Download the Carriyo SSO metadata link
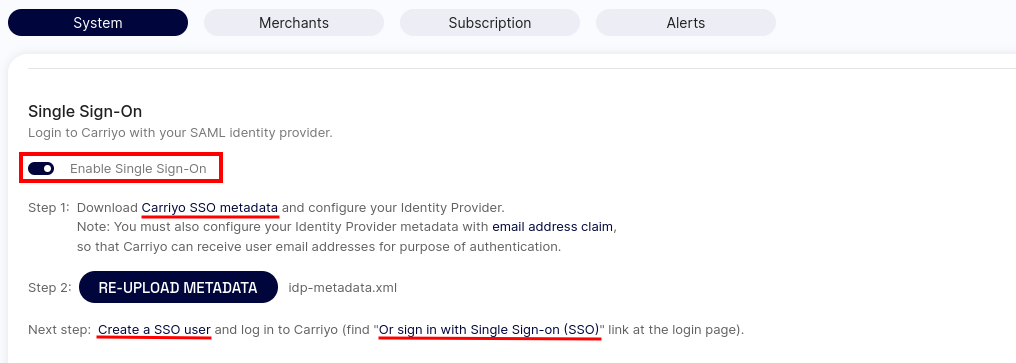1016x363 pixels. (x=210, y=208)
